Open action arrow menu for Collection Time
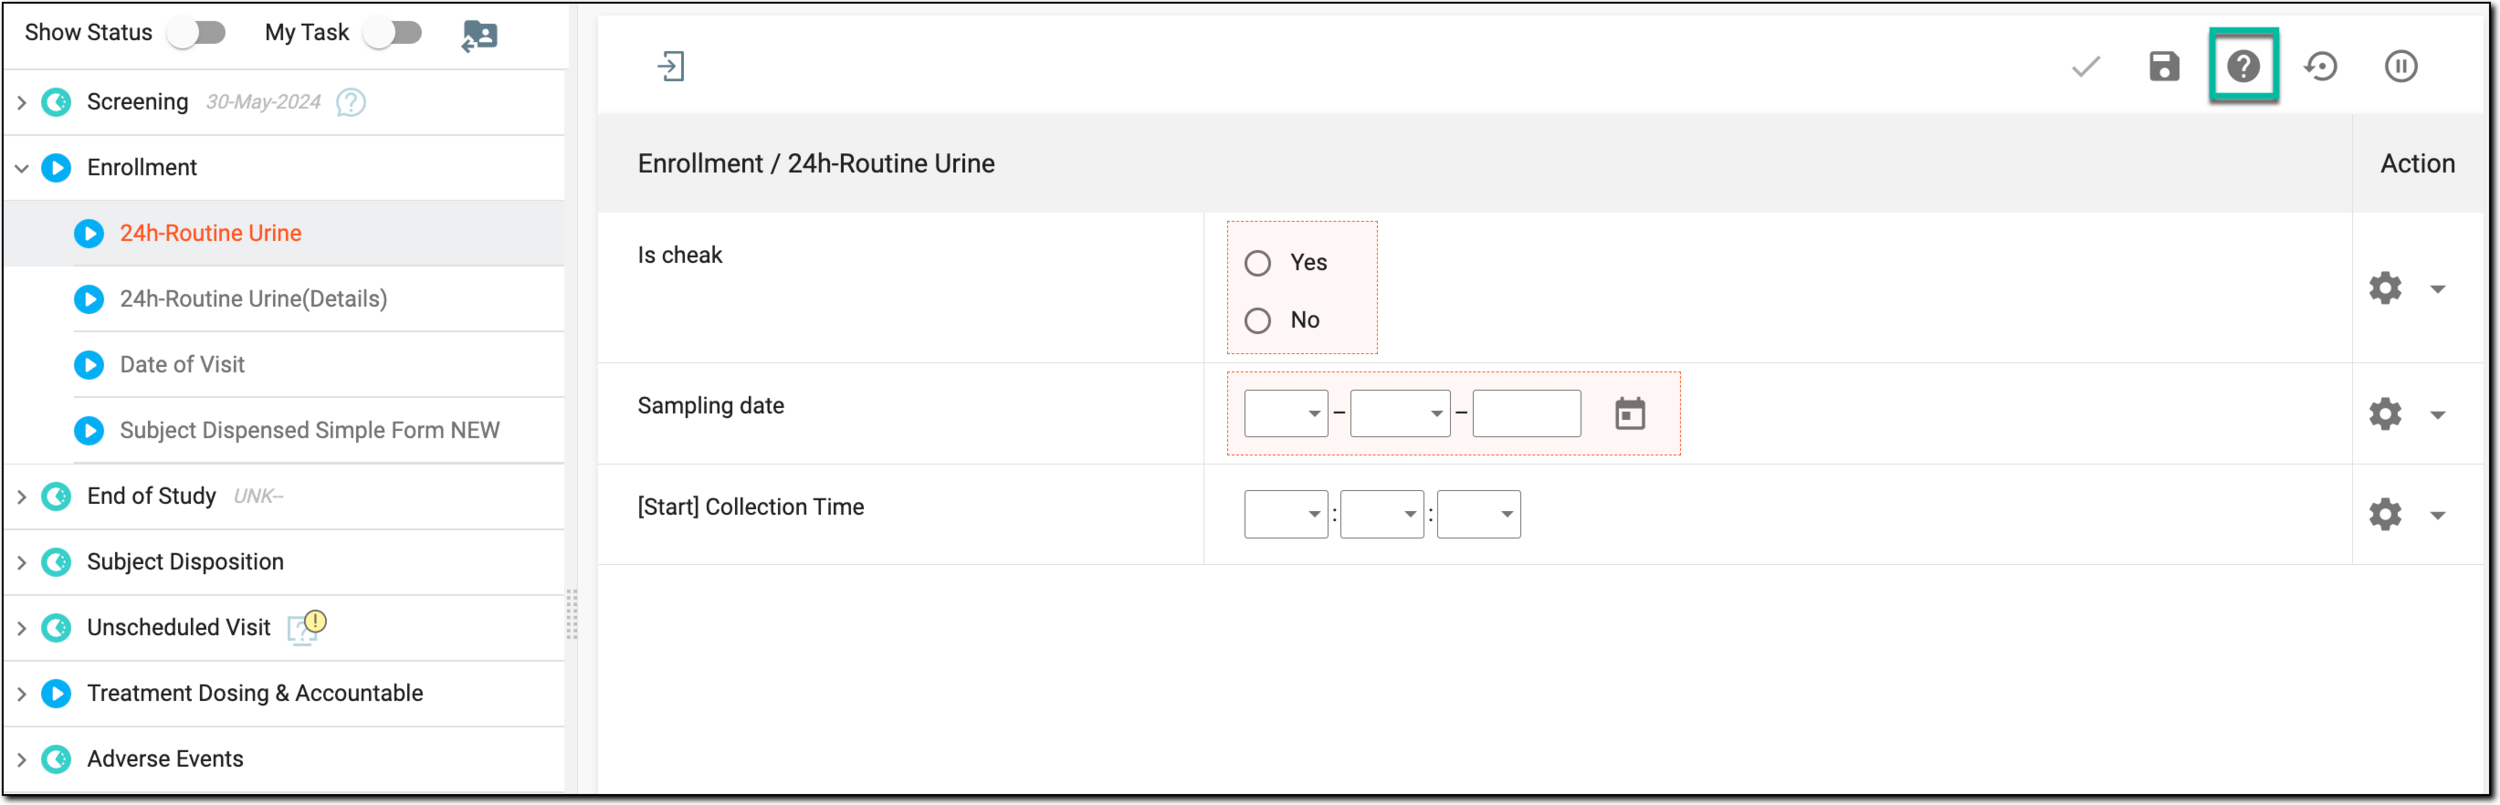The image size is (2500, 805). 2438,515
